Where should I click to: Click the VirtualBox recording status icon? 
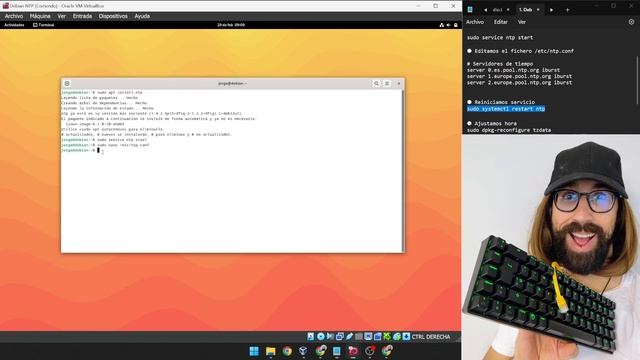click(x=378, y=336)
